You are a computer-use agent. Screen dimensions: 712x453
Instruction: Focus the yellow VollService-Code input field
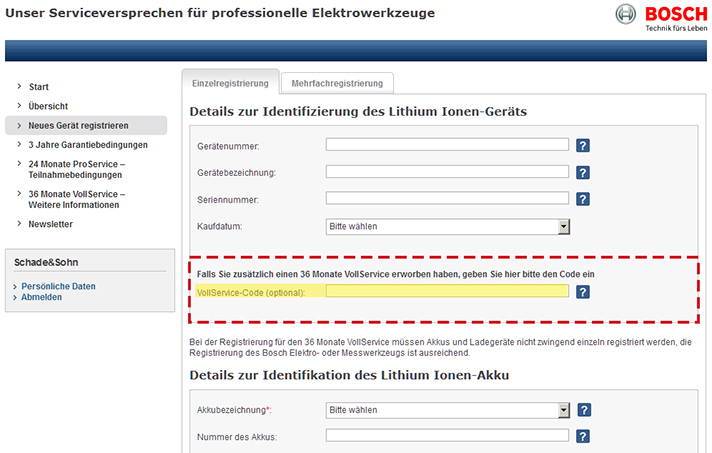[447, 292]
